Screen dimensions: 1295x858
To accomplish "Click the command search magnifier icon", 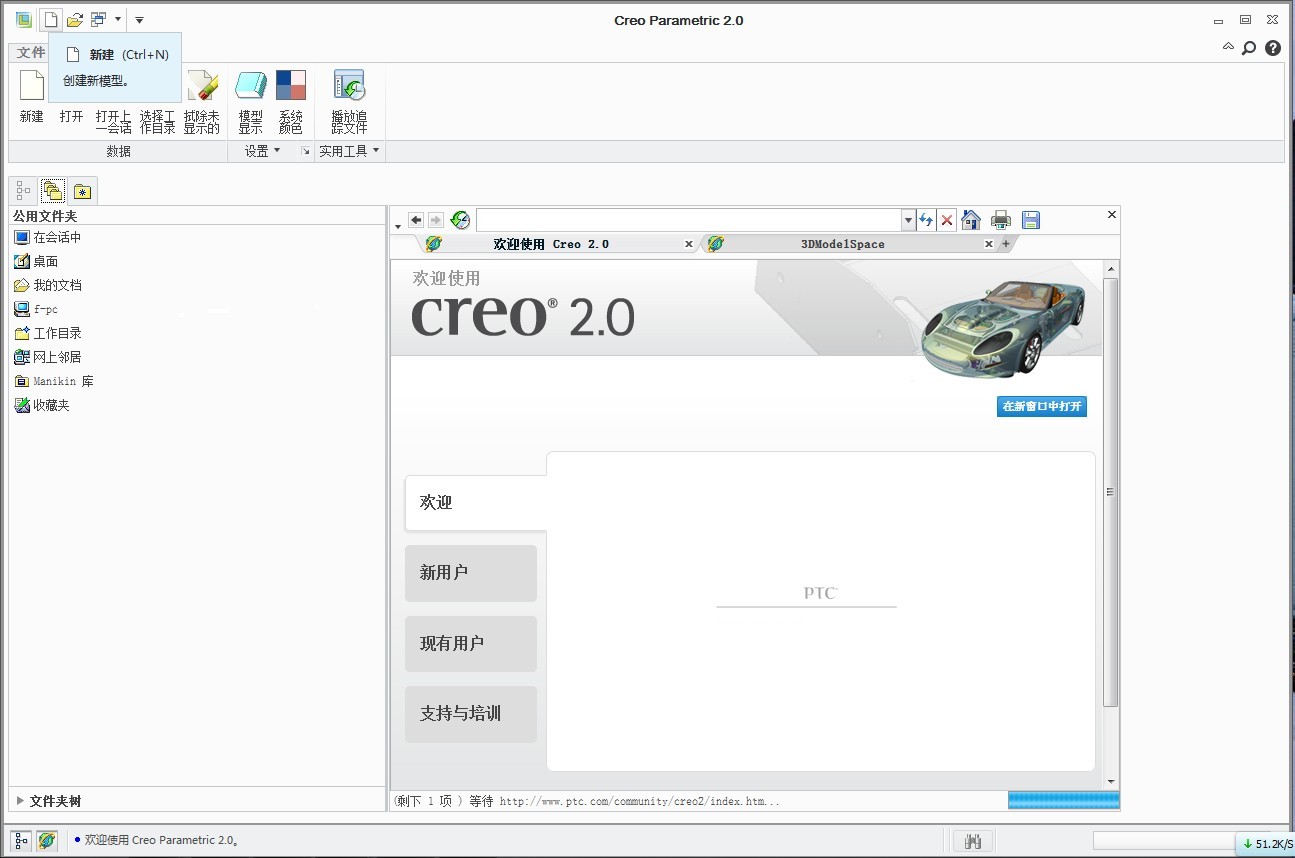I will click(x=1249, y=48).
